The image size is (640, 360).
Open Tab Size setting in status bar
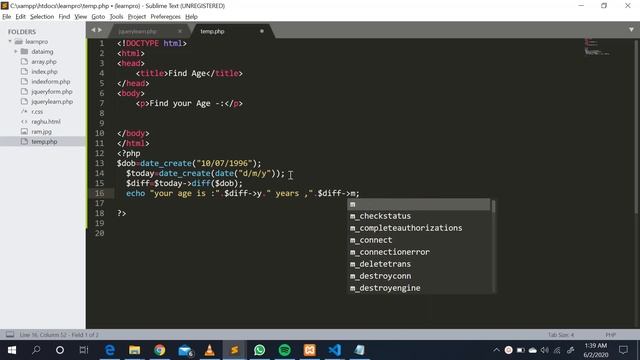[561, 335]
